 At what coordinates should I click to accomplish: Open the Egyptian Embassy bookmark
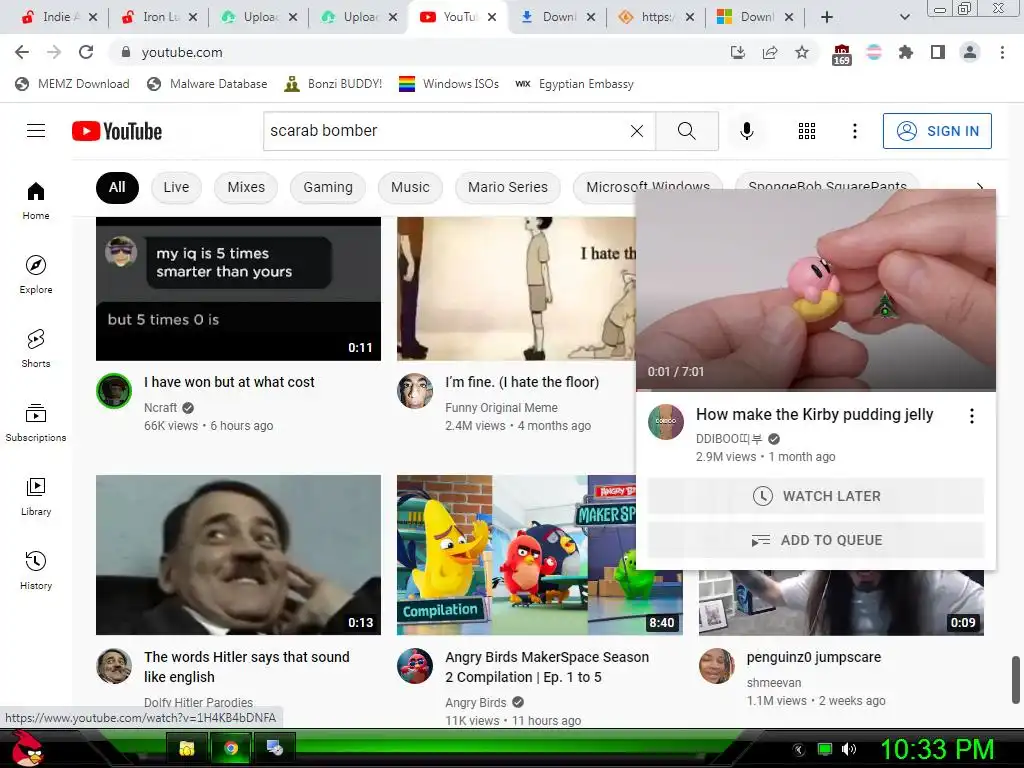[x=575, y=84]
